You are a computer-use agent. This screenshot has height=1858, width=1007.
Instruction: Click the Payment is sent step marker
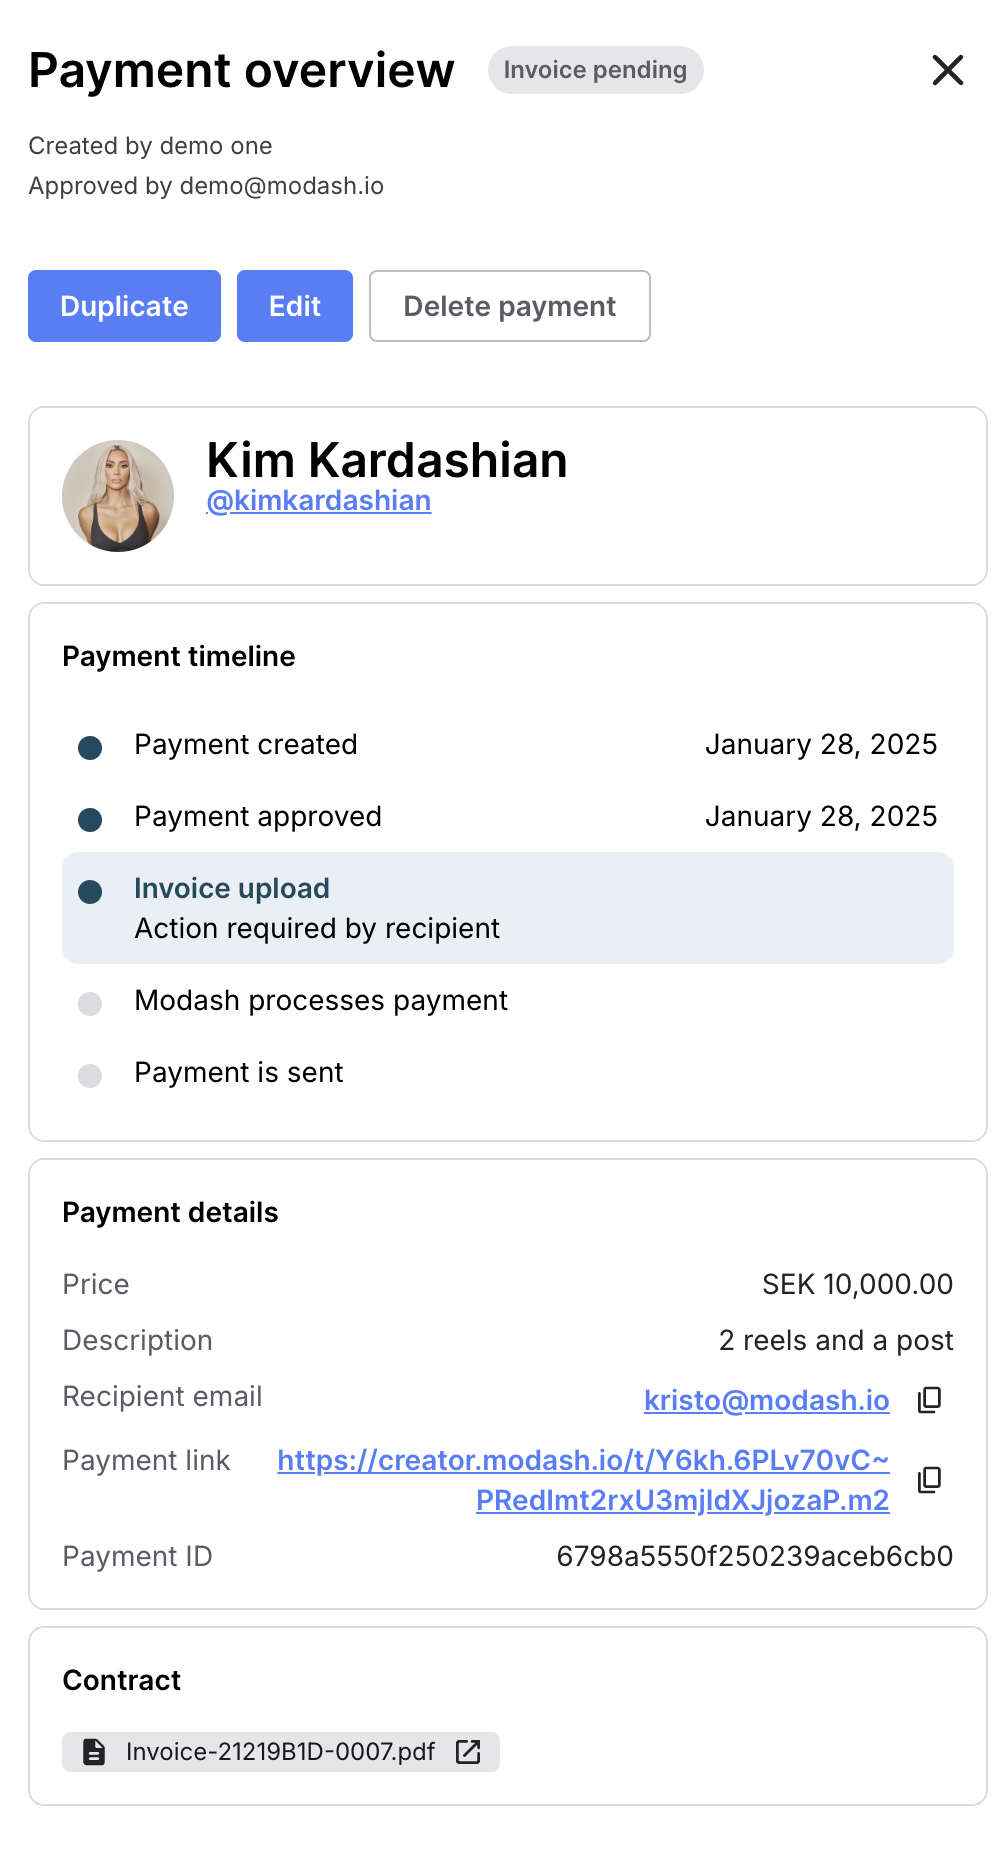pos(90,1075)
